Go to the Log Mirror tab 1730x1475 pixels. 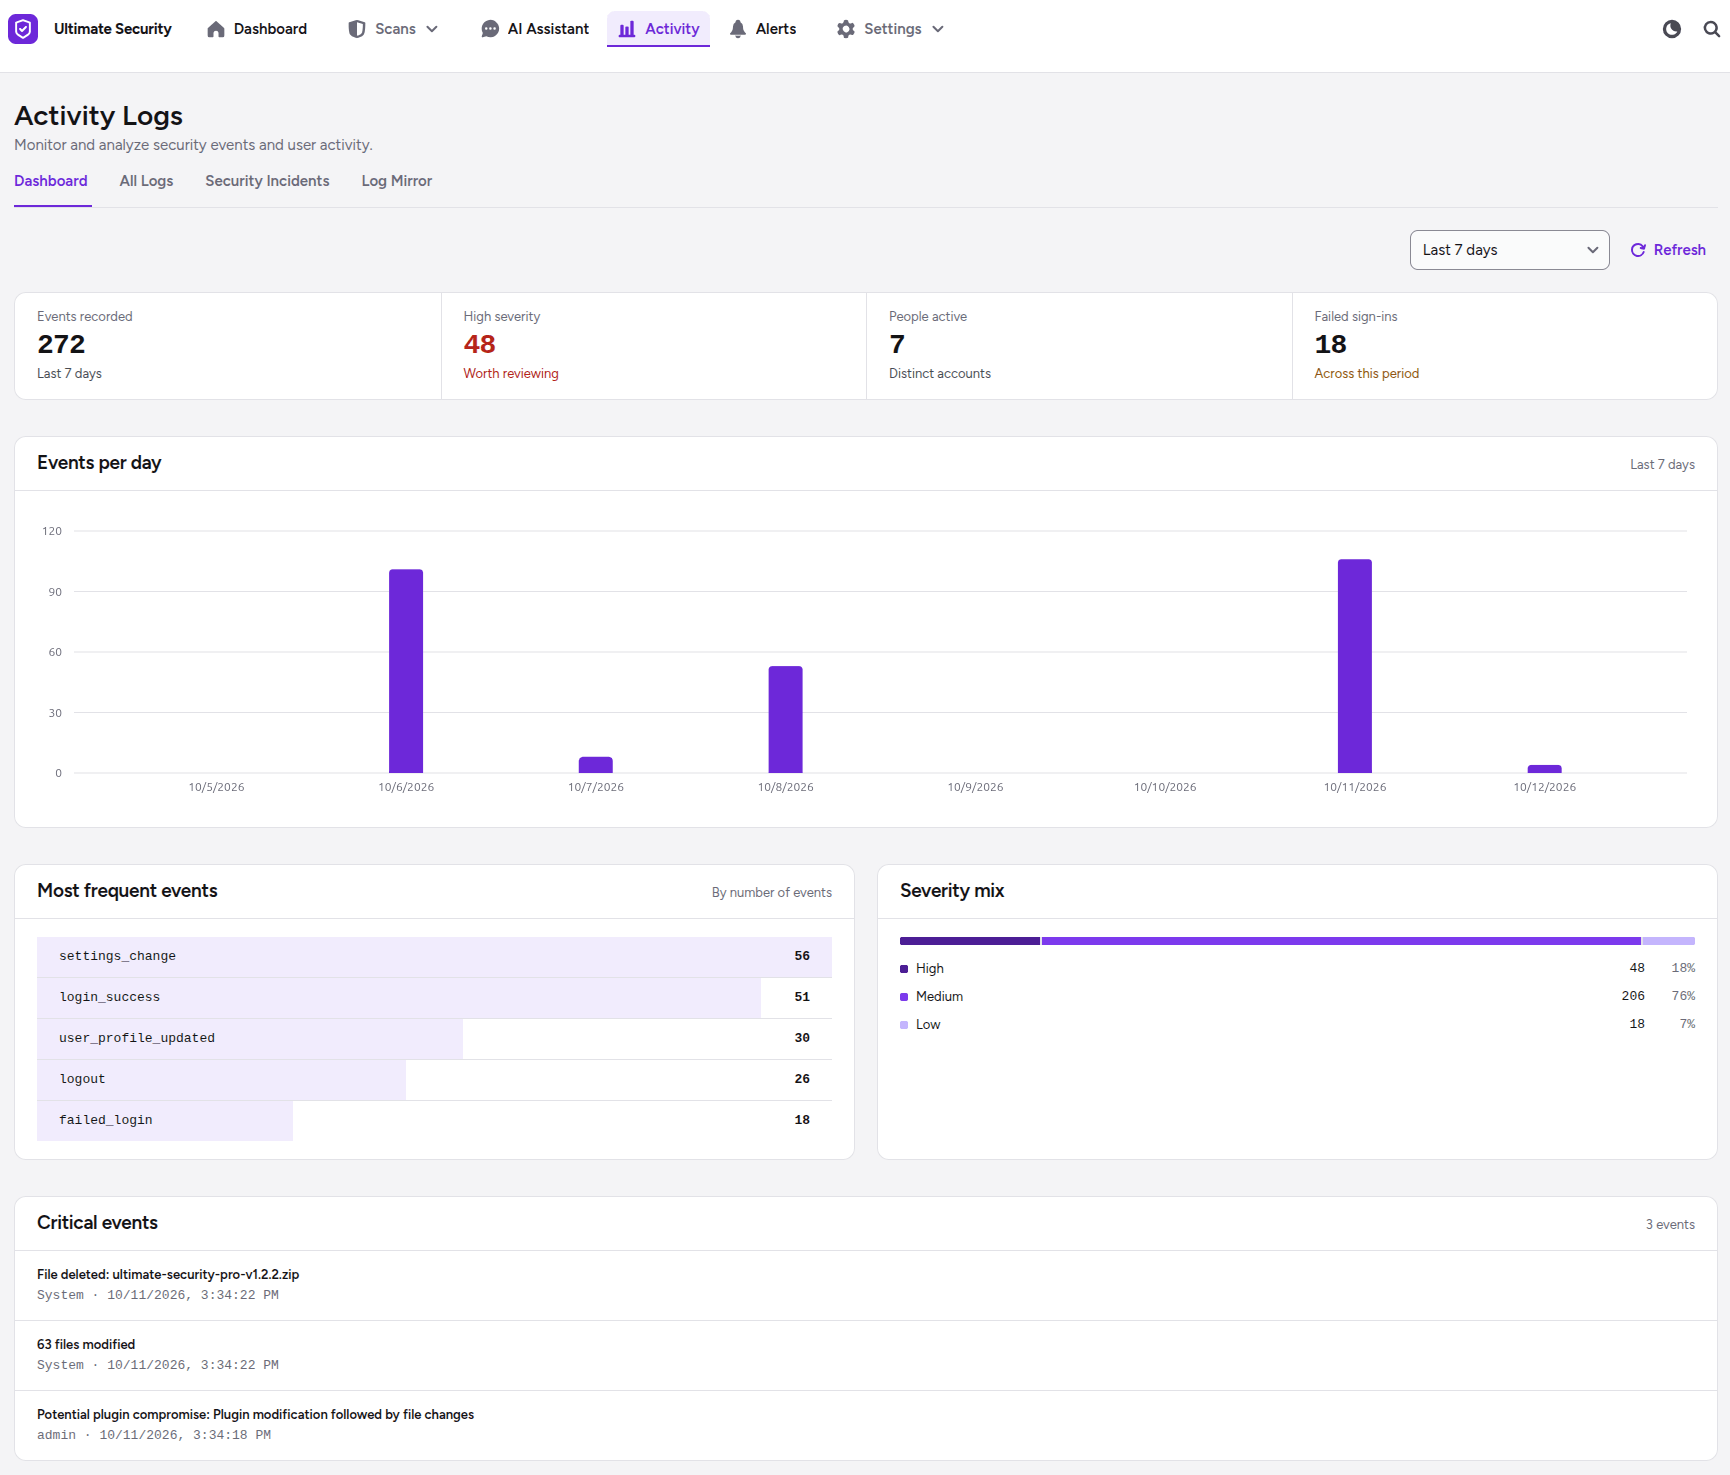click(397, 181)
